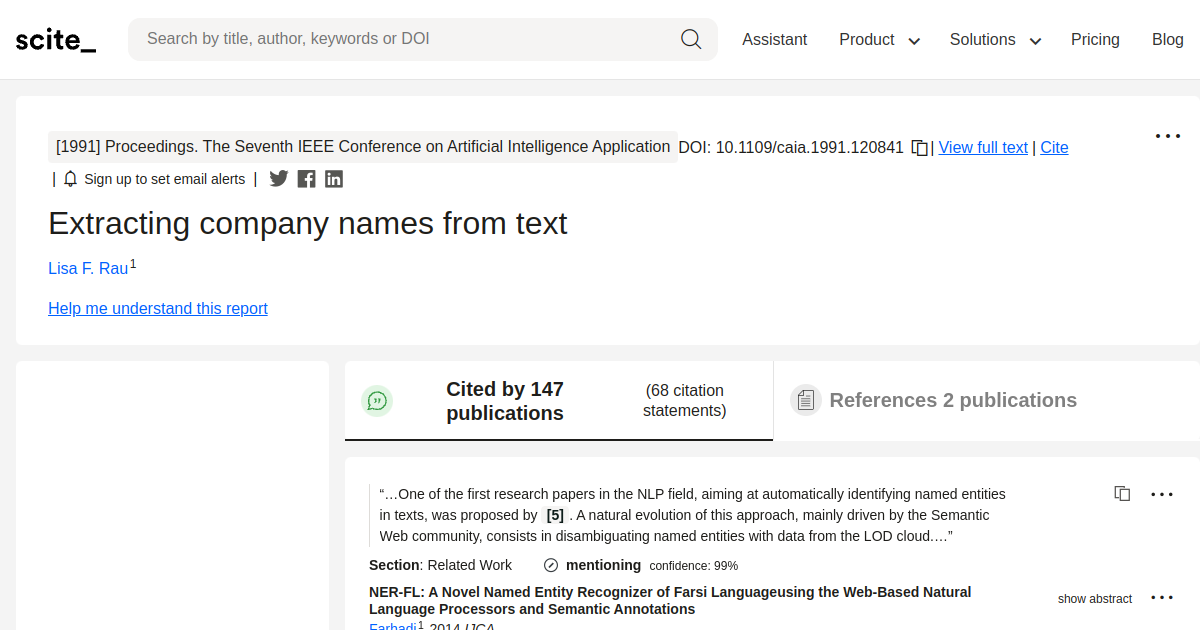The image size is (1200, 630).
Task: Open the View full text link
Action: (983, 147)
